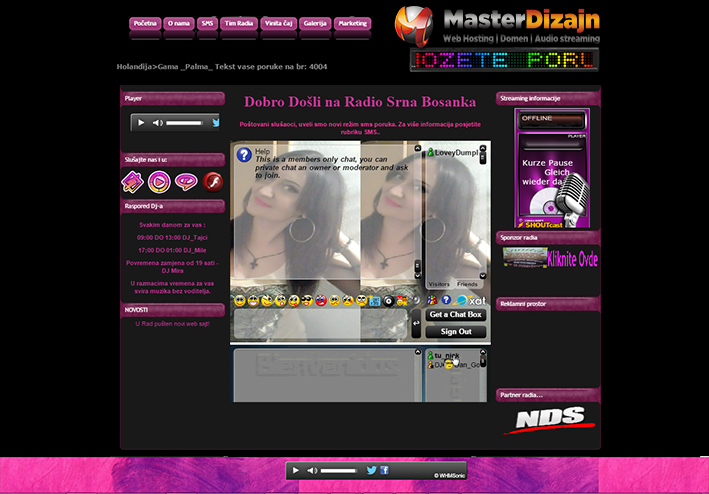Click the OFFLINE status indicator

(x=552, y=120)
